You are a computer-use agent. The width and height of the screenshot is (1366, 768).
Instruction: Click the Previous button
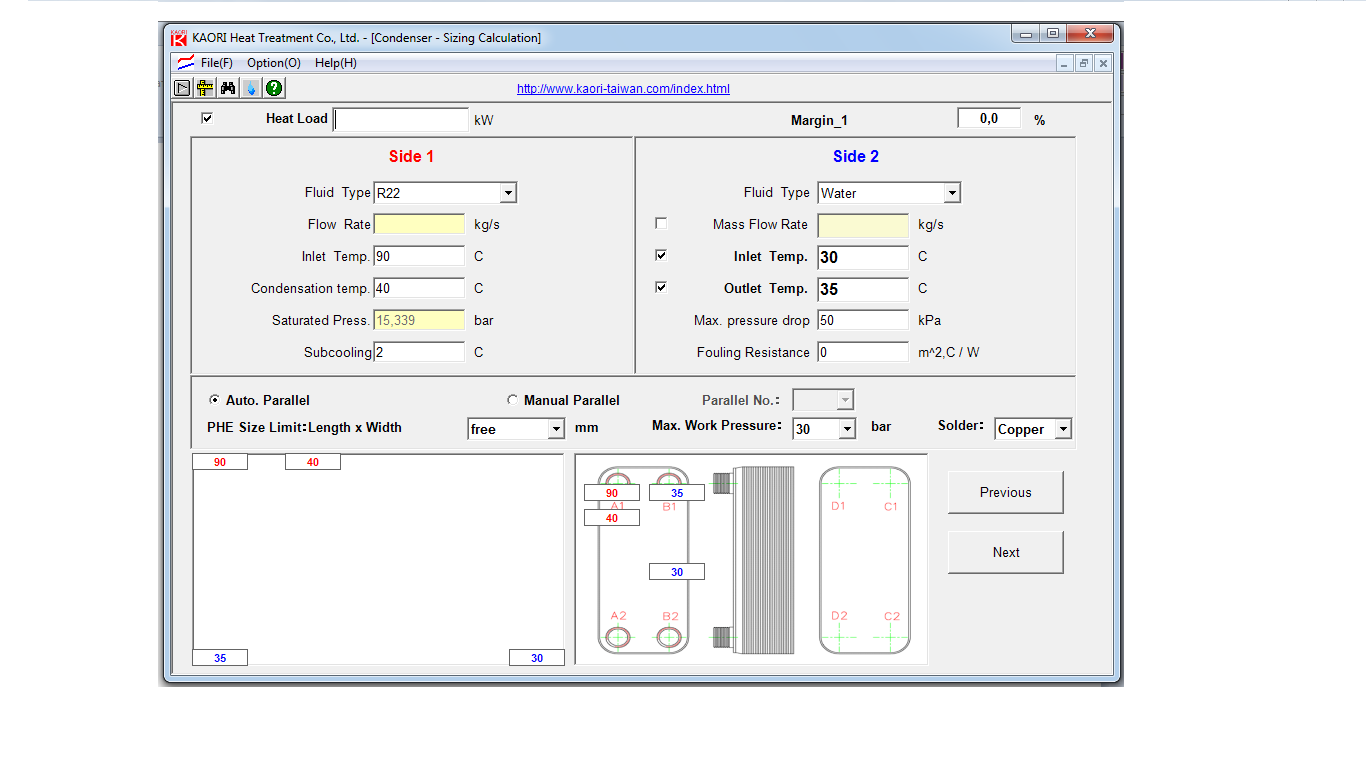(1006, 492)
